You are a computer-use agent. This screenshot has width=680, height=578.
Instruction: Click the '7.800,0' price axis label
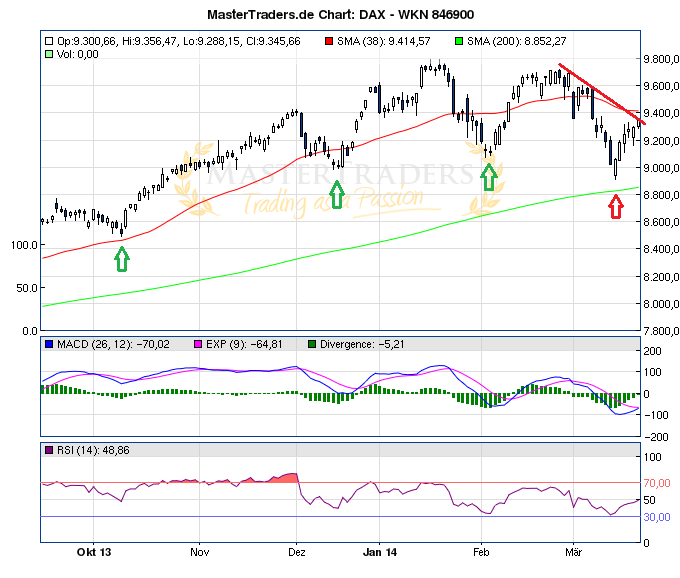pyautogui.click(x=661, y=331)
